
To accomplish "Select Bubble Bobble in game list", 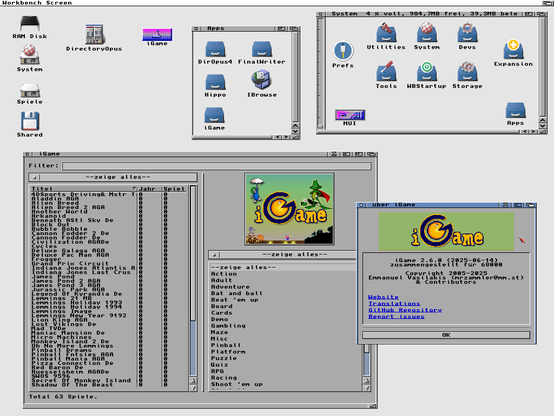I will pos(59,229).
